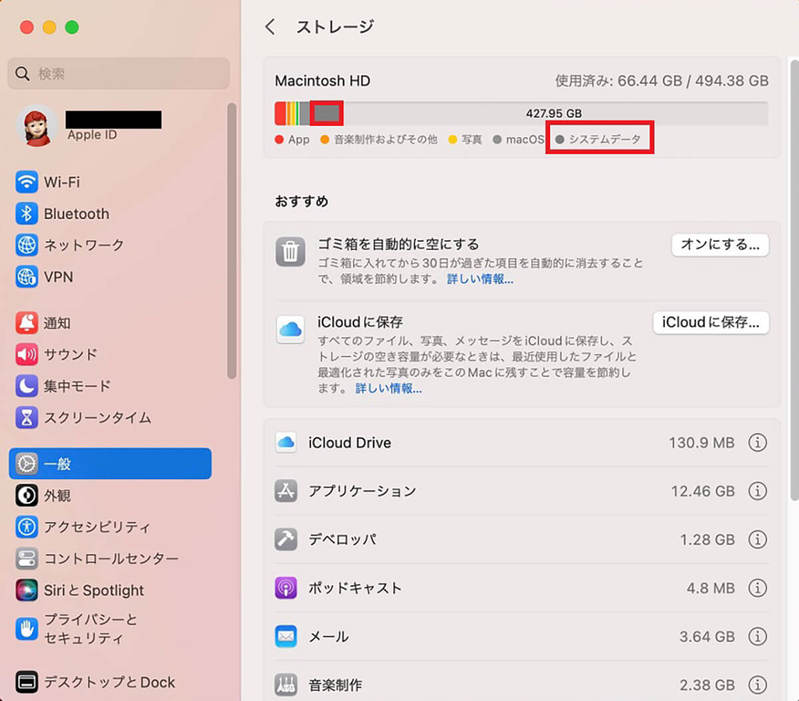Click the storage pane scrollbar
Viewport: 799px width, 701px height.
[x=794, y=279]
